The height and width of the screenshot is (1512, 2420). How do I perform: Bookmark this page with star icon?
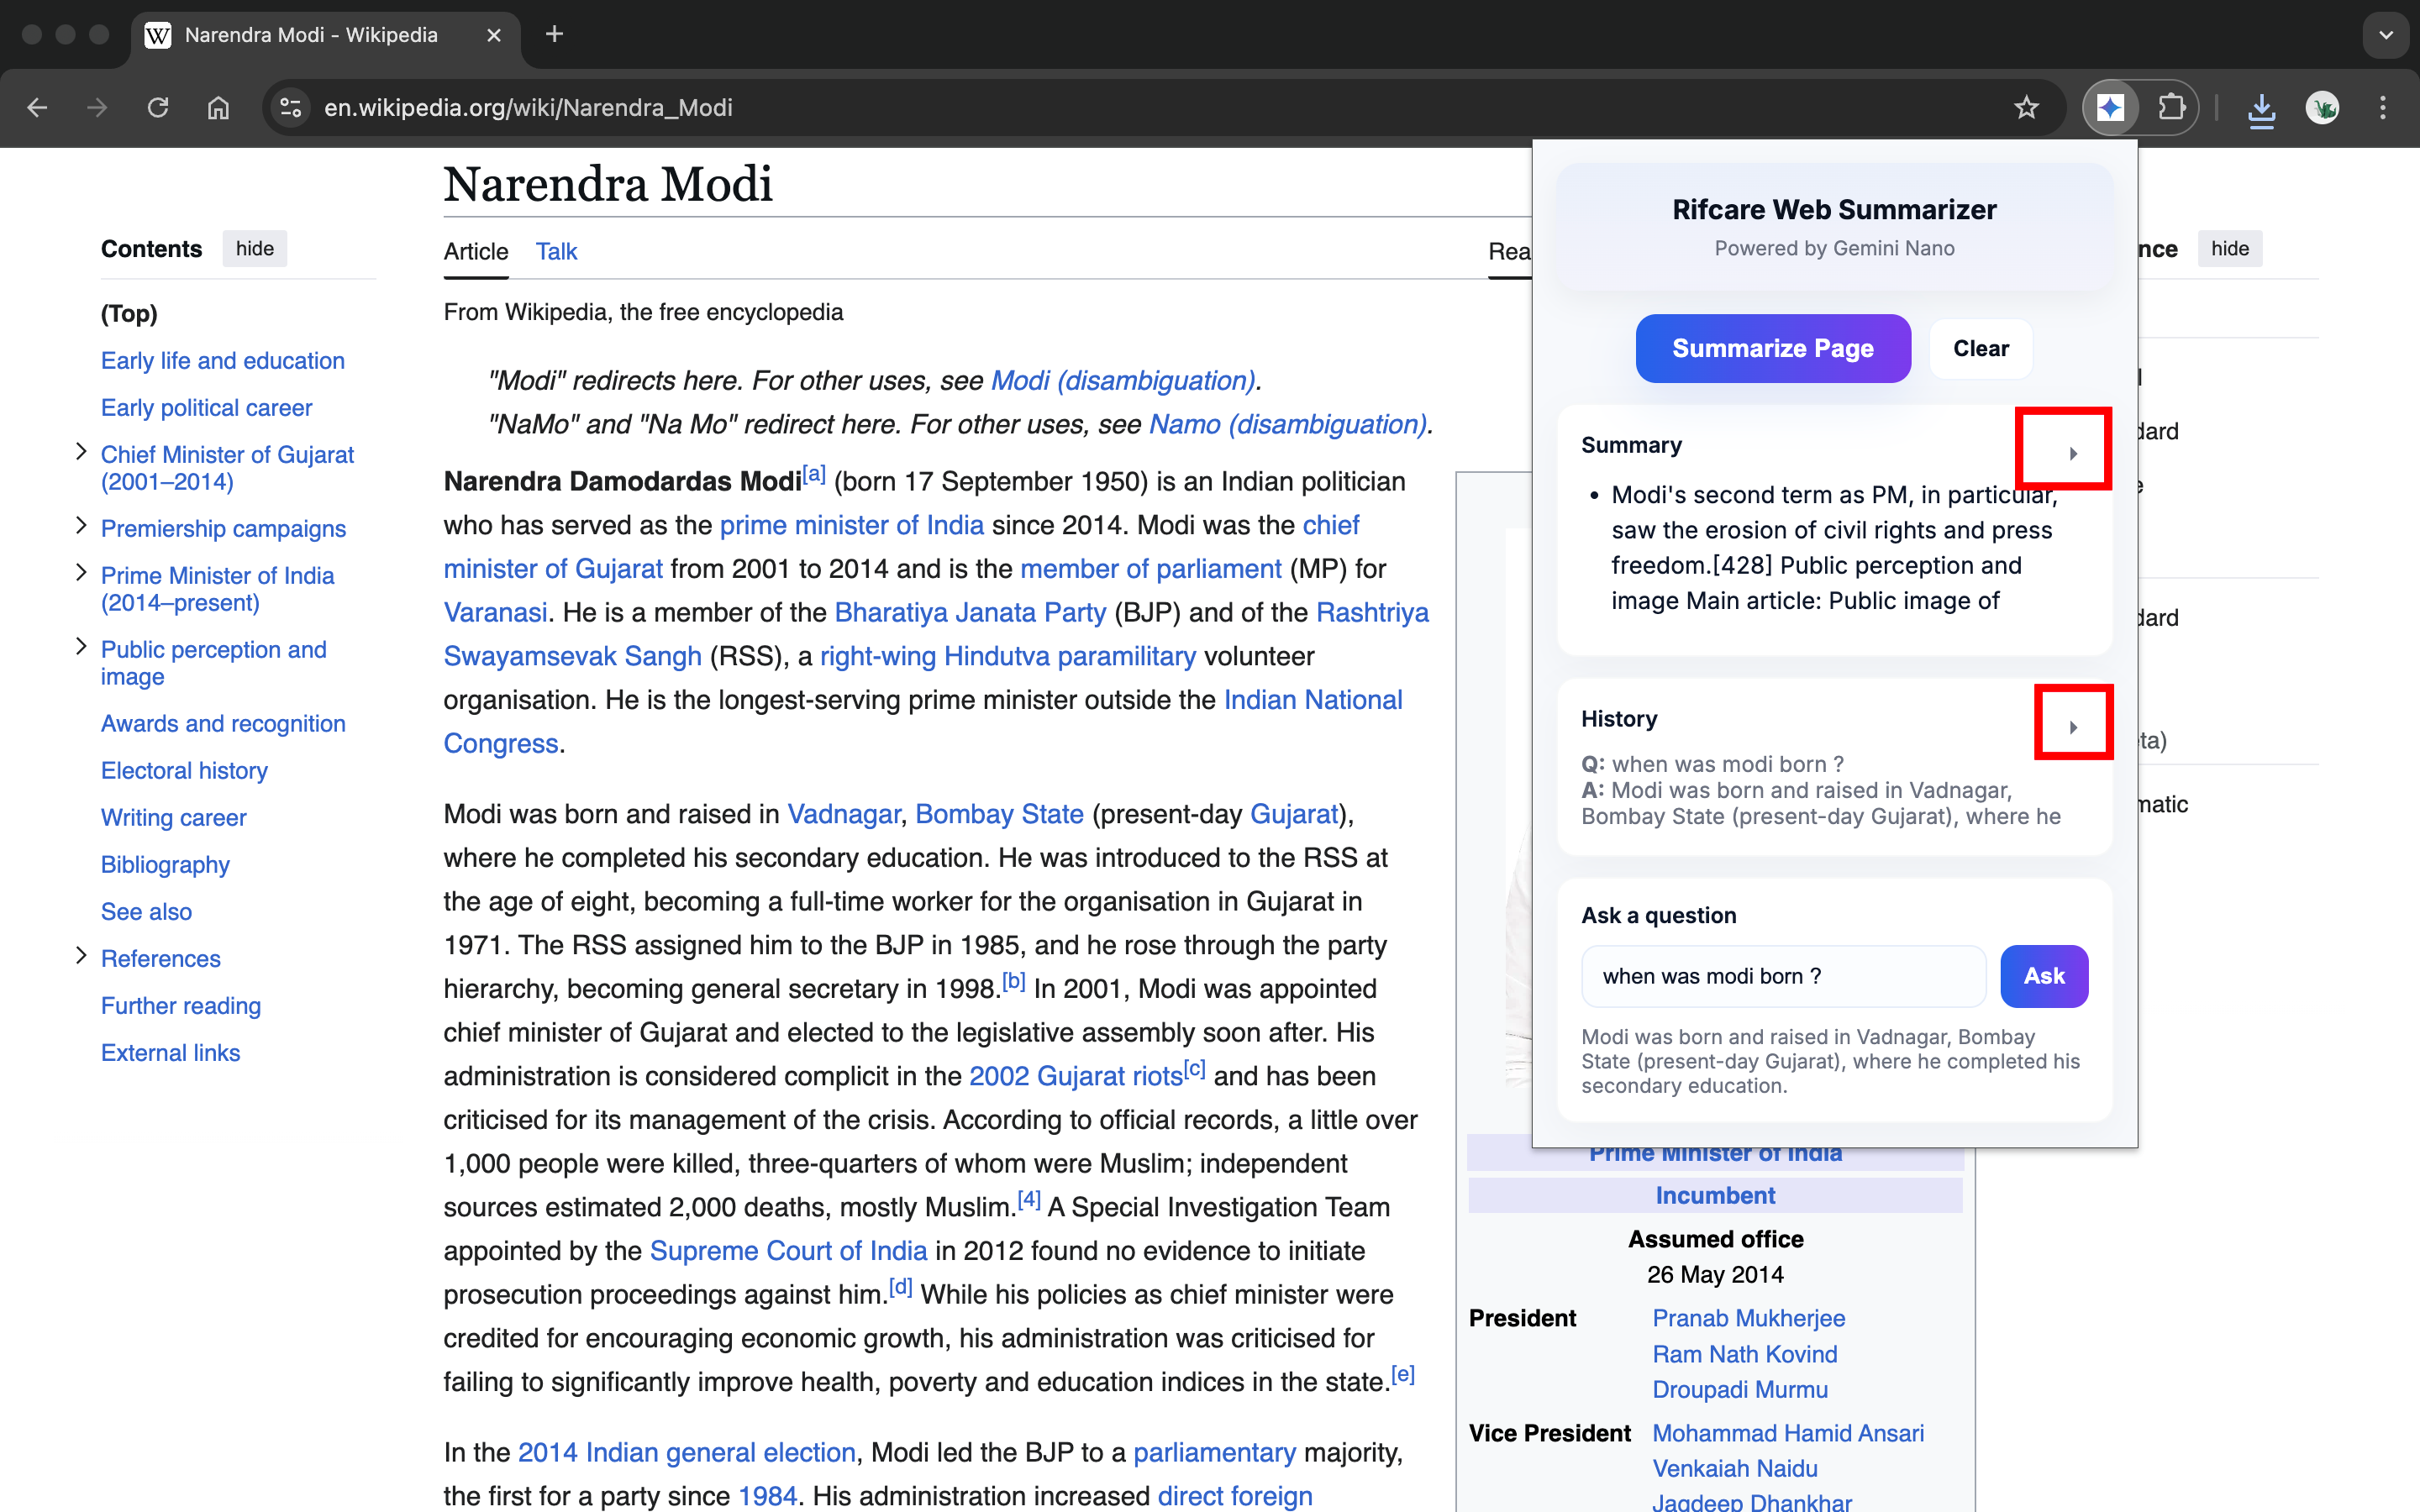click(x=2026, y=107)
